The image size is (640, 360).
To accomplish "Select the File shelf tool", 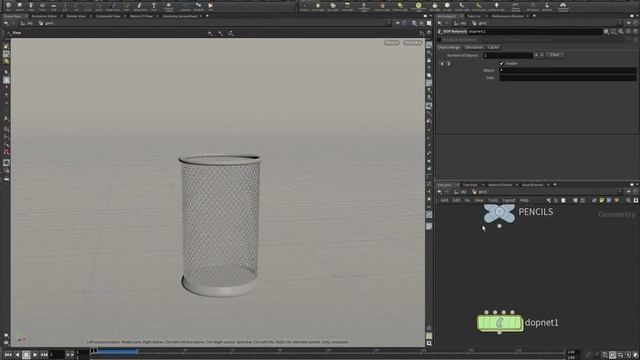I will coord(210,6).
